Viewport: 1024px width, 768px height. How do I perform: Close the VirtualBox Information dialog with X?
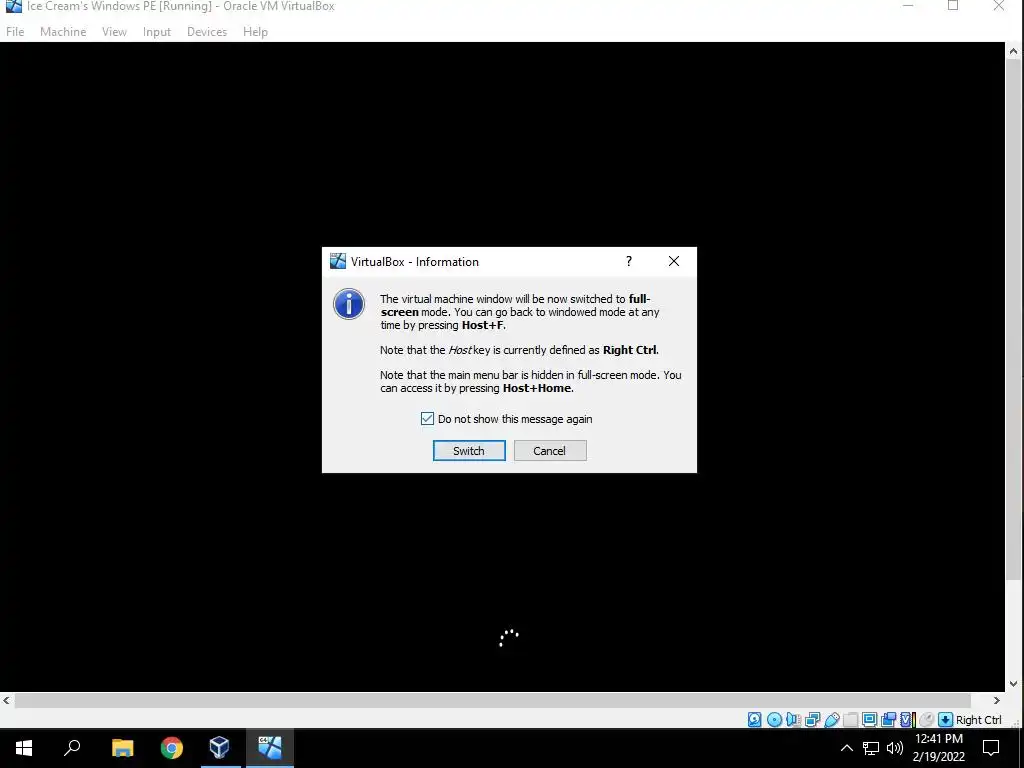(x=674, y=261)
